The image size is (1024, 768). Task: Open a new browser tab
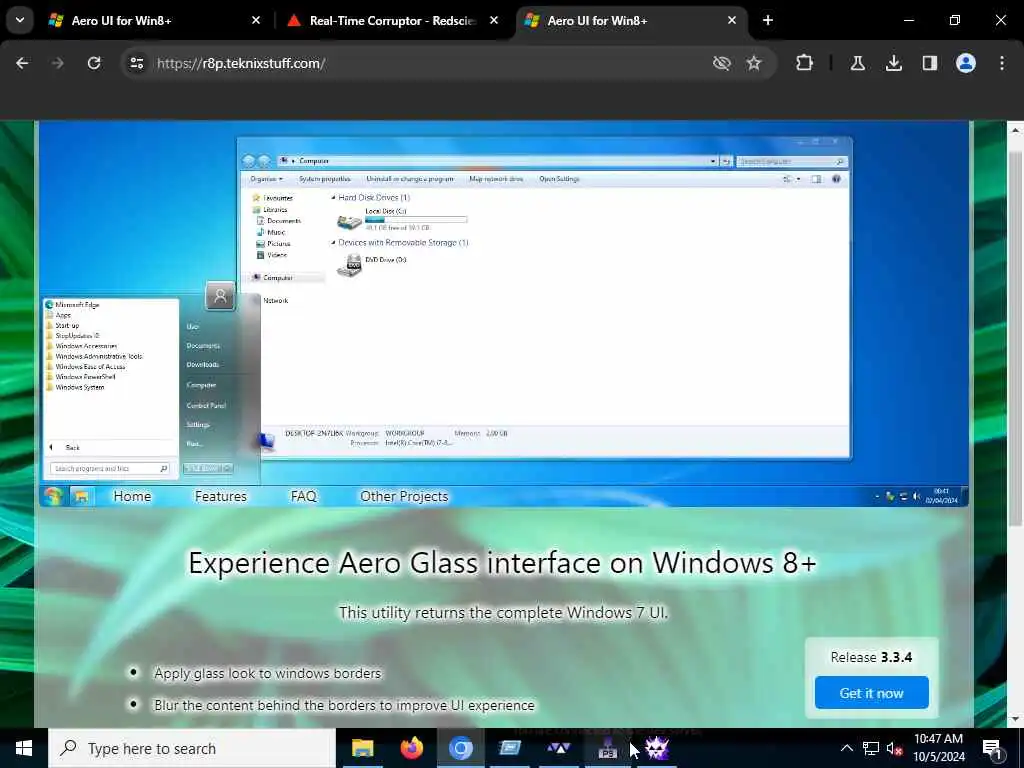coord(768,21)
